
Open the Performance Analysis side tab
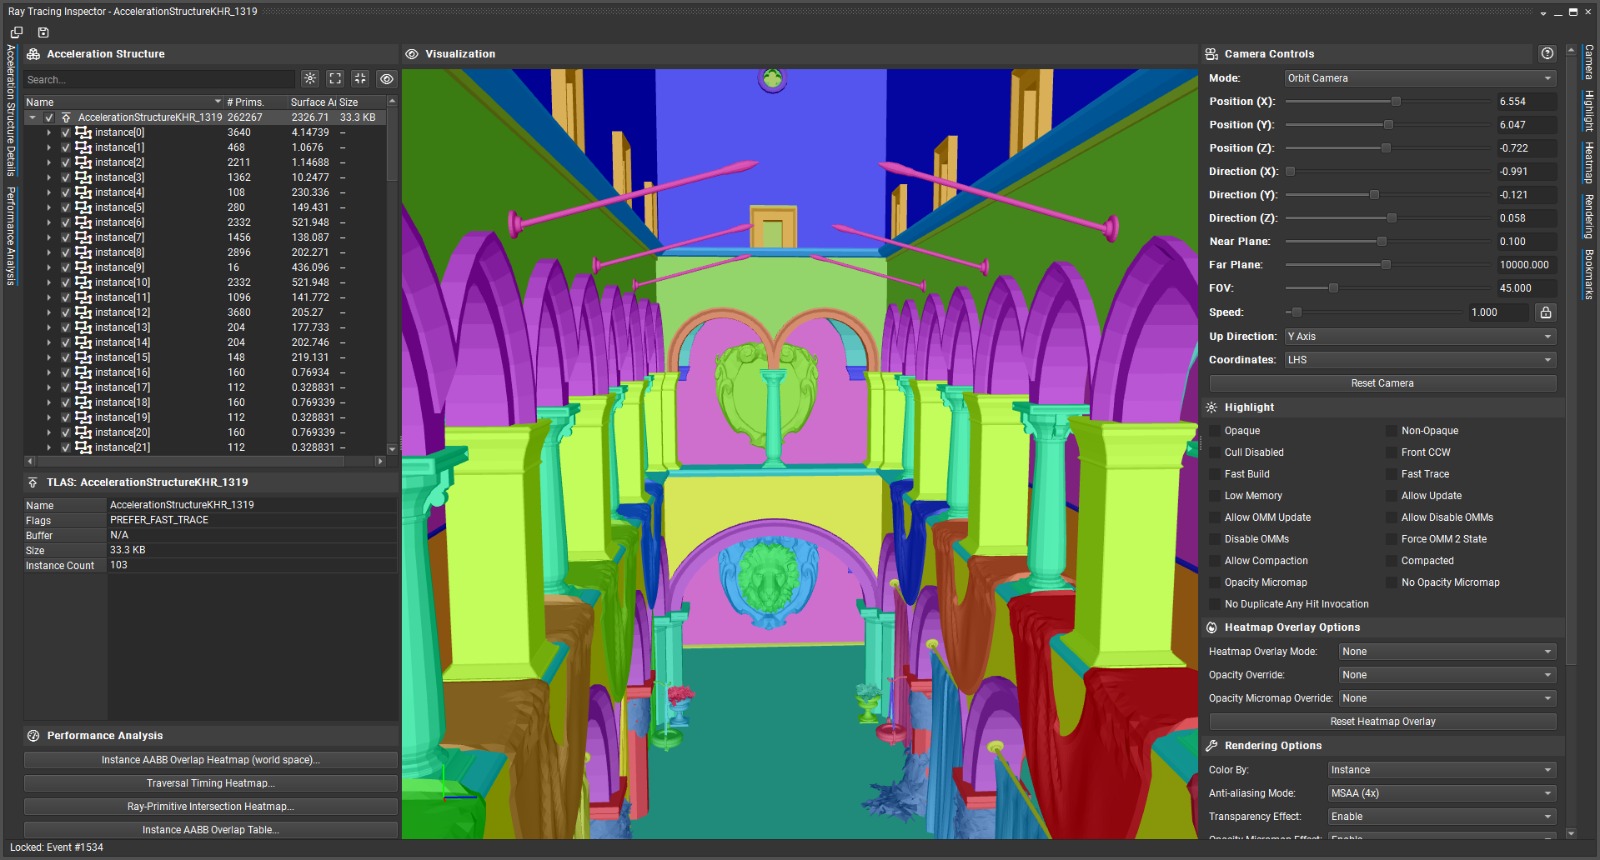(11, 236)
